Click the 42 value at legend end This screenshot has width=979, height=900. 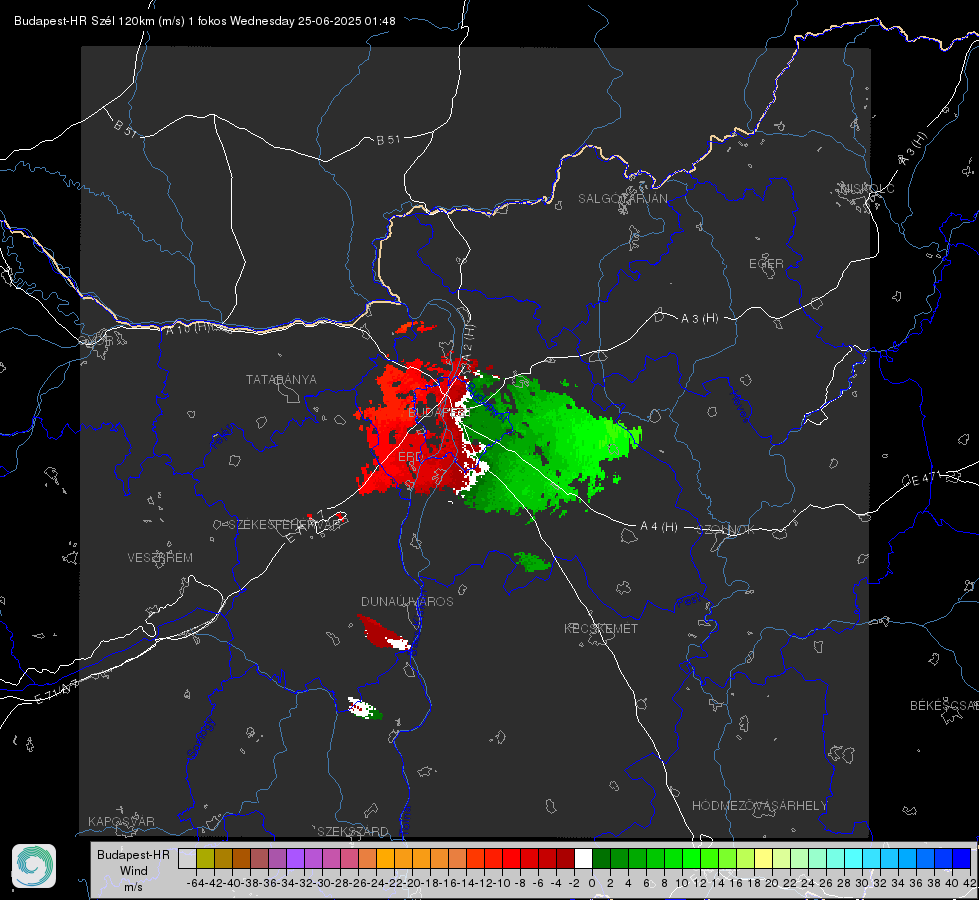pyautogui.click(x=969, y=883)
